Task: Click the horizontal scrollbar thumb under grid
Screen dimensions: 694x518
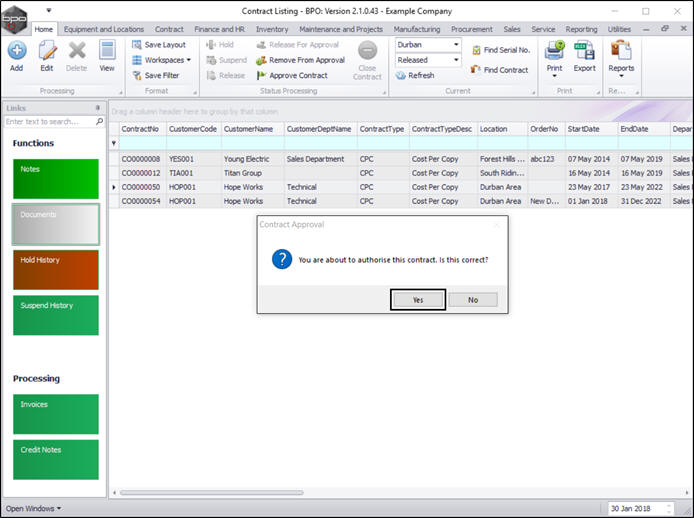Action: coord(212,492)
